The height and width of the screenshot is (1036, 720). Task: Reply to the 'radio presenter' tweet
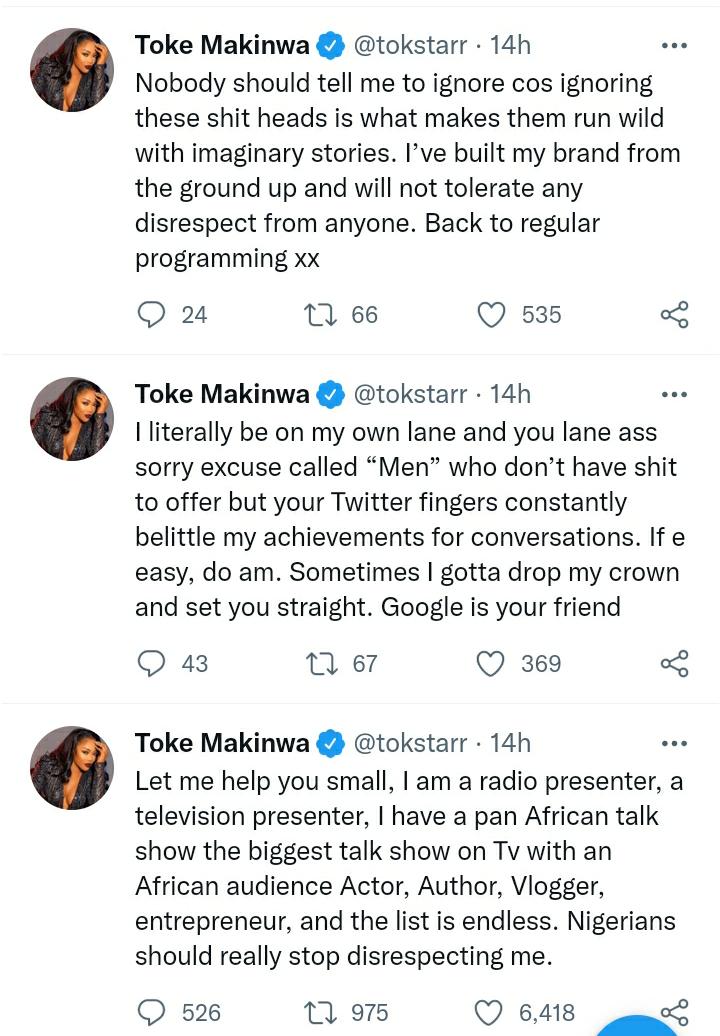click(x=151, y=1012)
